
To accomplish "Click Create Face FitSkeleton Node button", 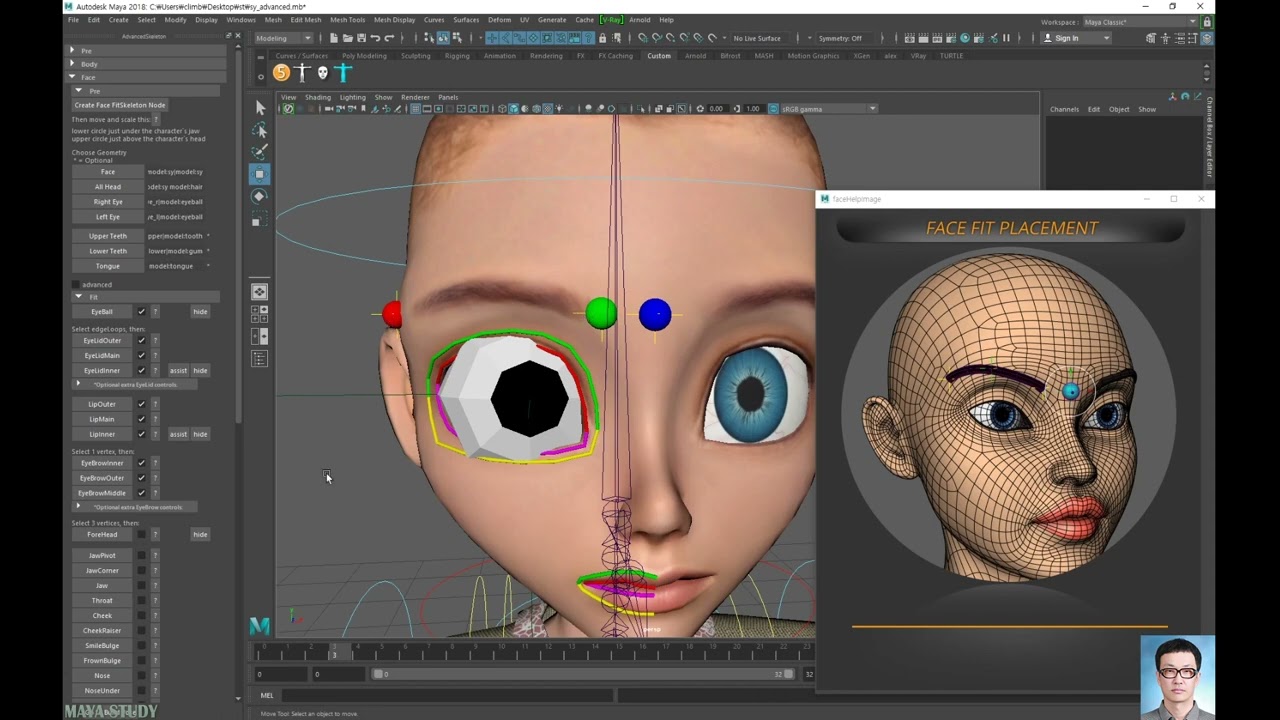I will coord(120,105).
